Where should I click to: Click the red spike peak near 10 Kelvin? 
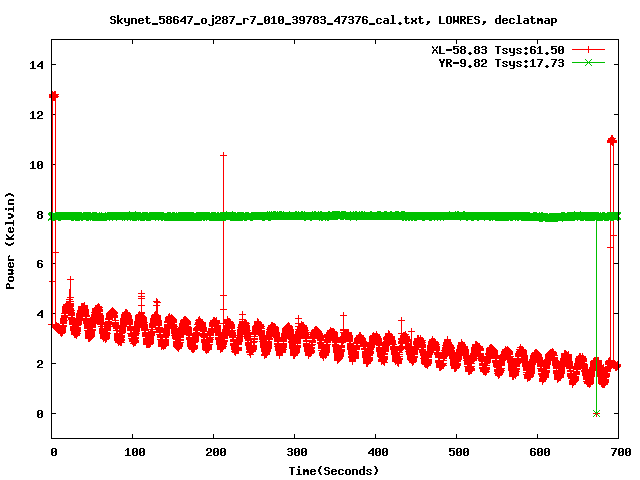[223, 155]
